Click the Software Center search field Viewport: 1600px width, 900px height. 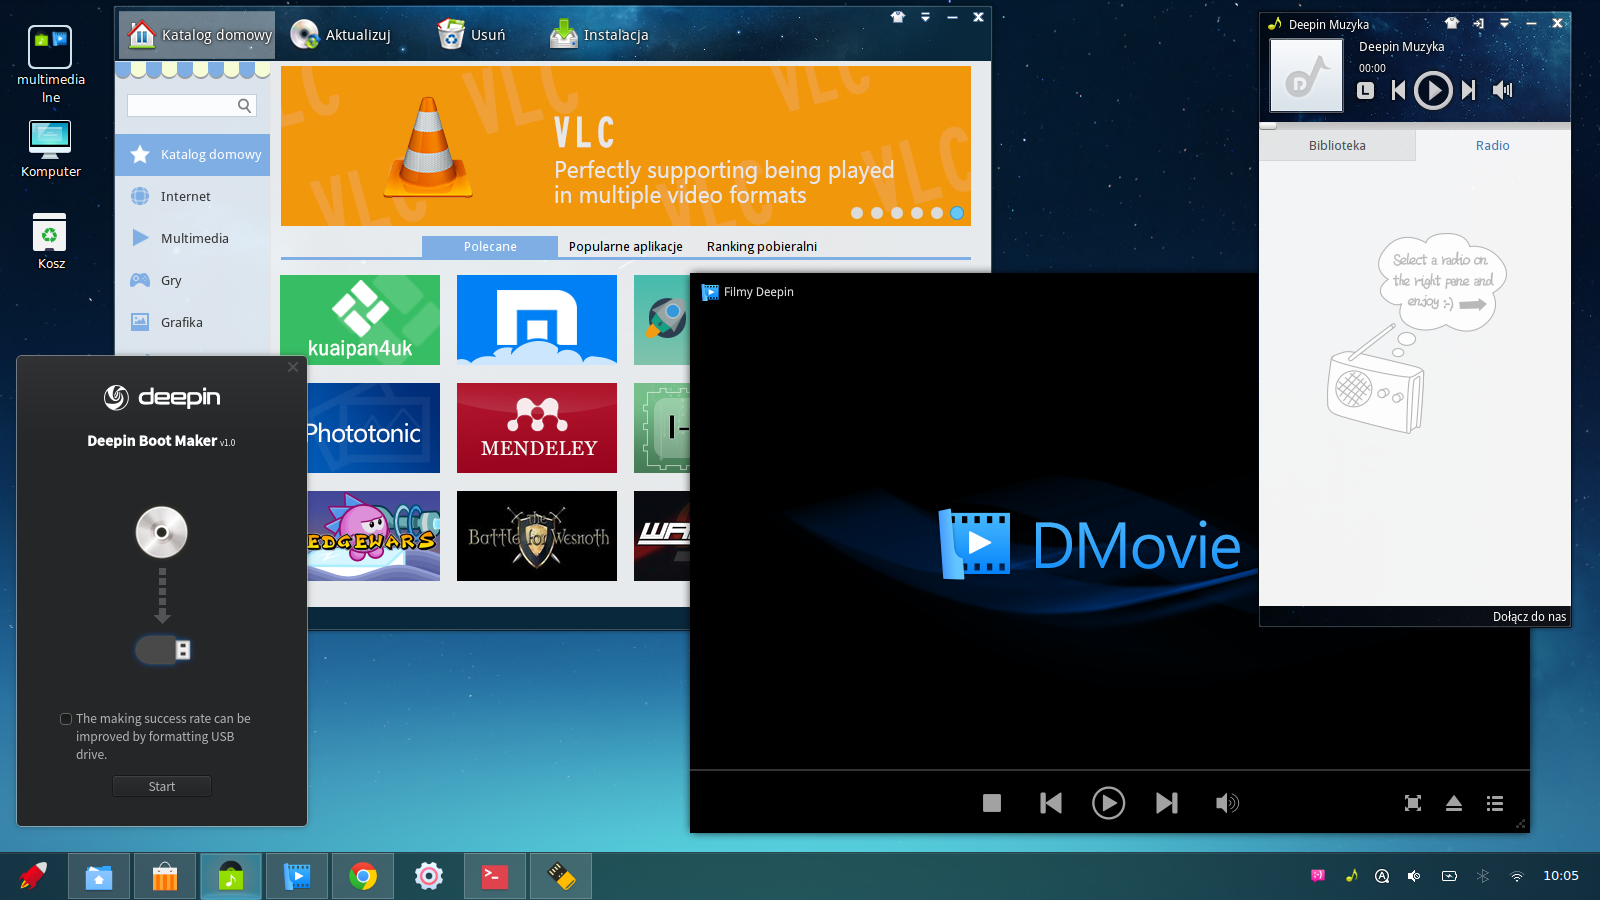tap(192, 105)
